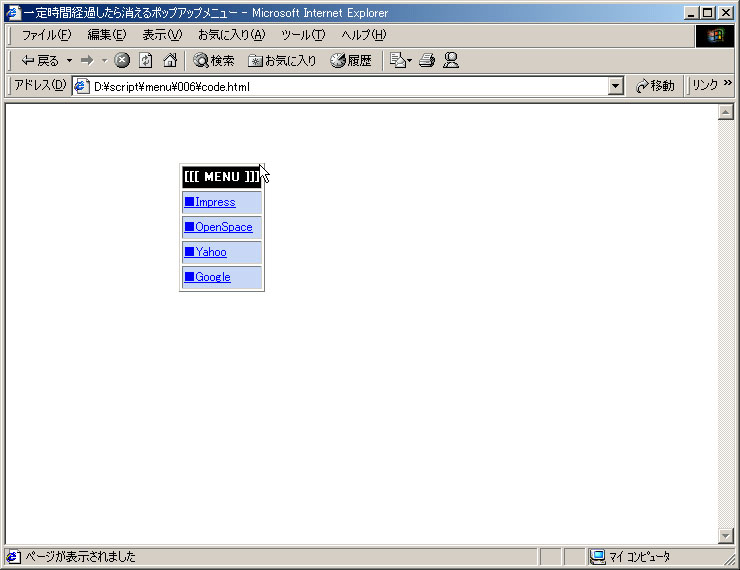Open the Tools (ツール) menu

[x=302, y=35]
